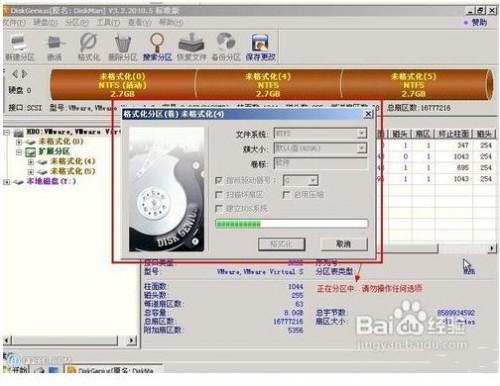
Task: Open the 文件(F) menu
Action: tap(14, 22)
